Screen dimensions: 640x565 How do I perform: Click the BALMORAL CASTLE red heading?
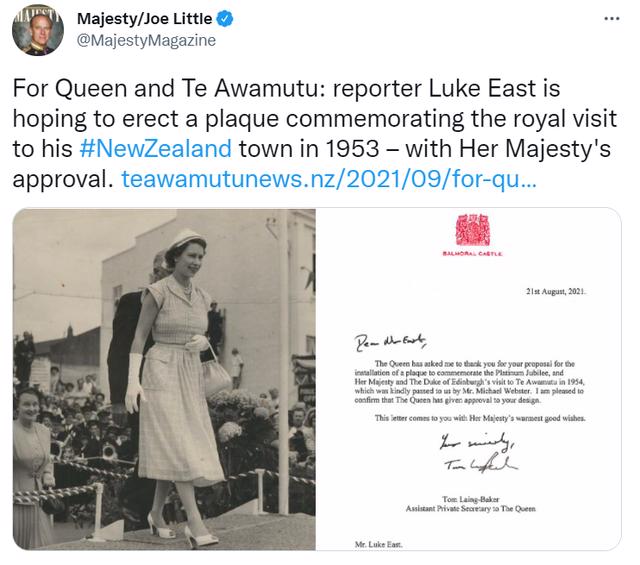pos(473,254)
